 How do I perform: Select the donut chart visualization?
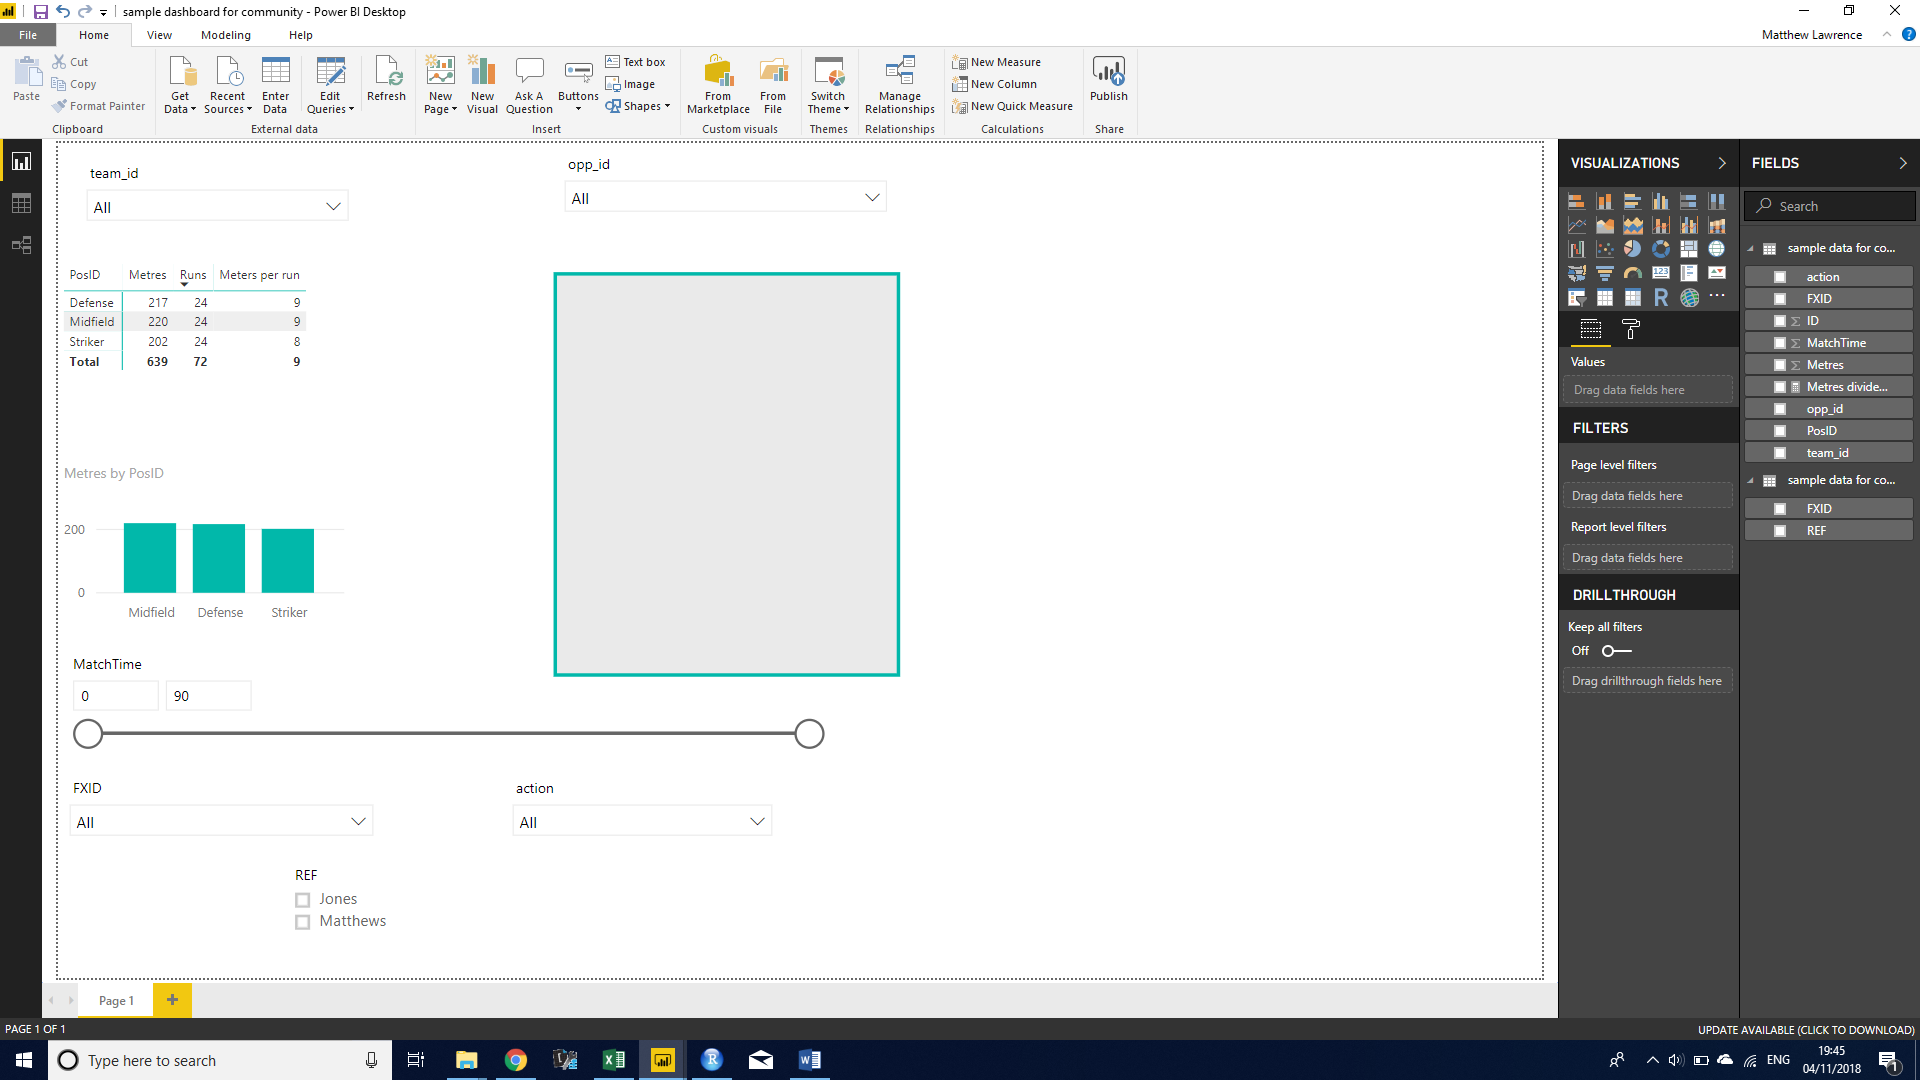point(1661,248)
